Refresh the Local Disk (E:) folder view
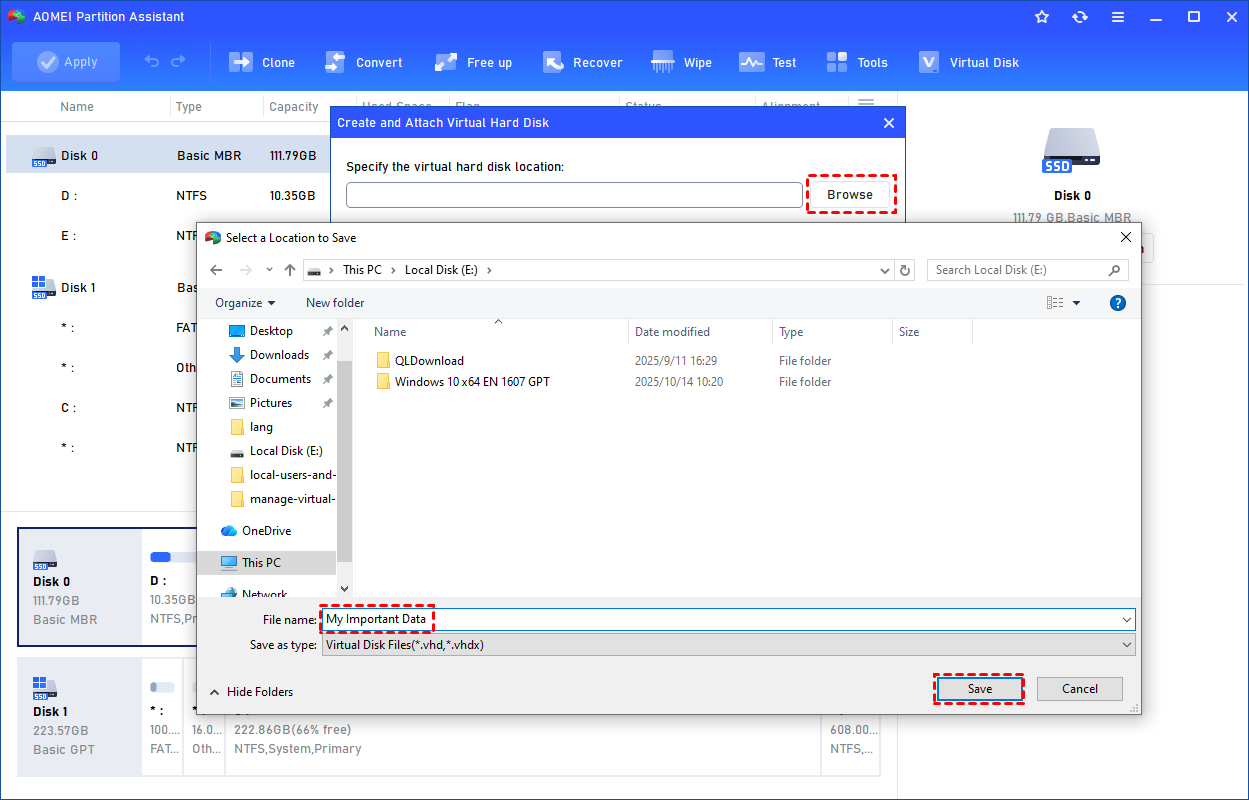 (906, 270)
